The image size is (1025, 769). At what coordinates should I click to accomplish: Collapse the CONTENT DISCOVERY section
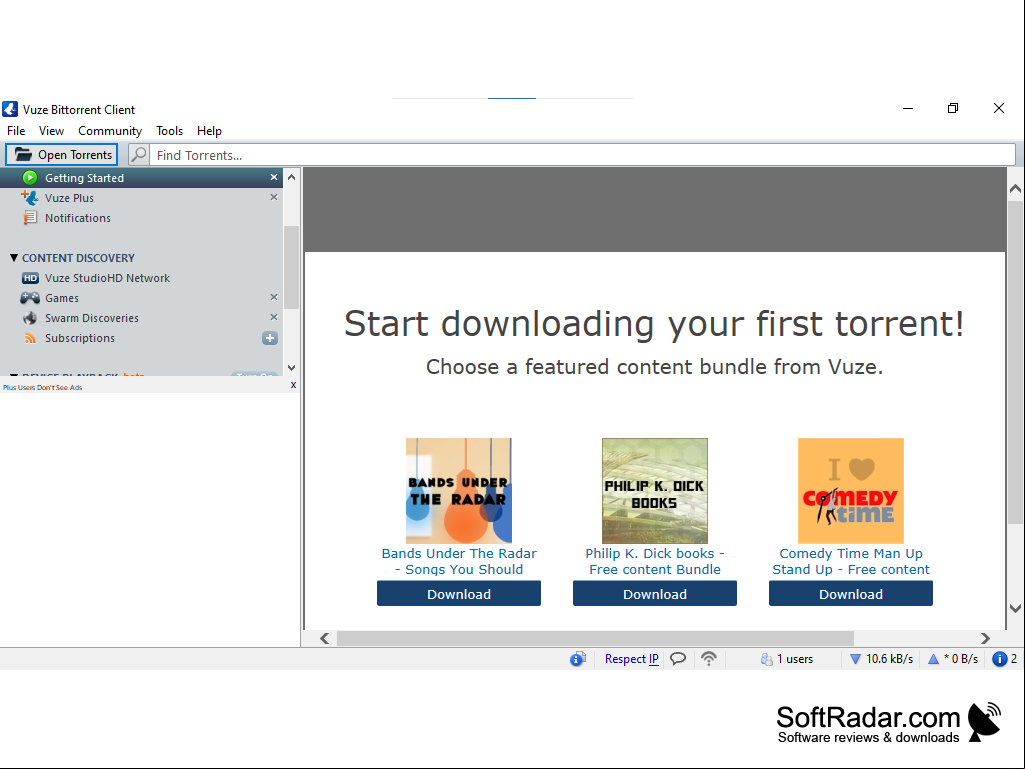(x=14, y=258)
